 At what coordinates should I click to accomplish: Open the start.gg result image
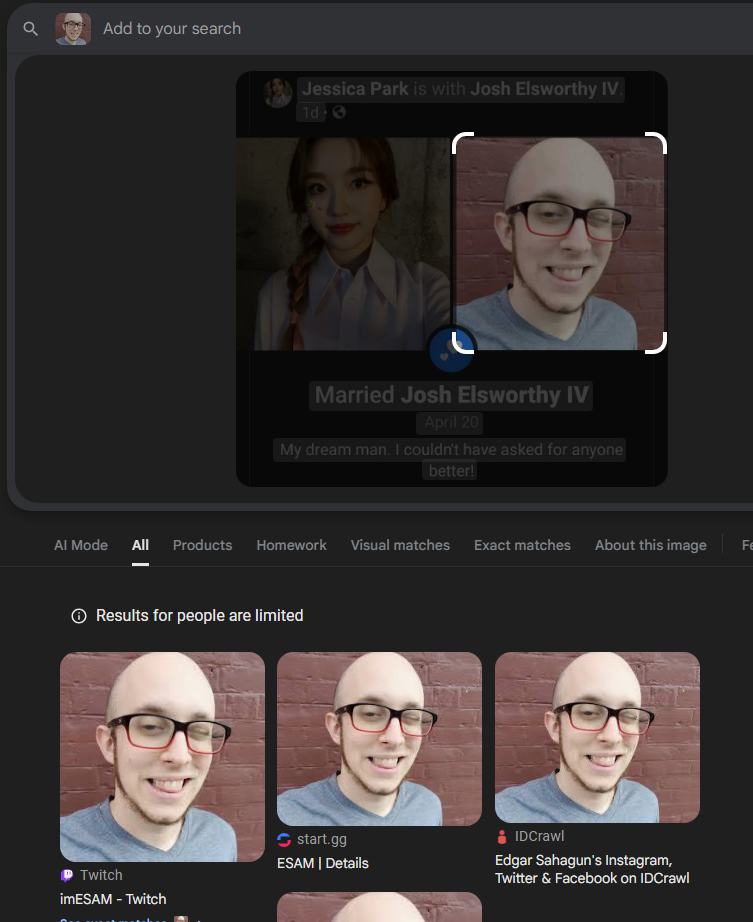tap(379, 739)
